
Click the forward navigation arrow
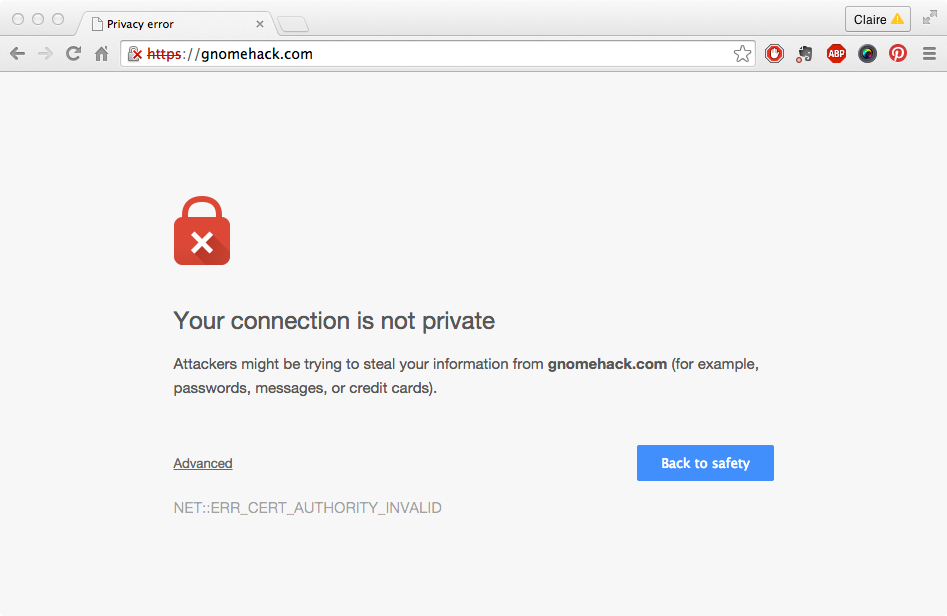point(45,54)
